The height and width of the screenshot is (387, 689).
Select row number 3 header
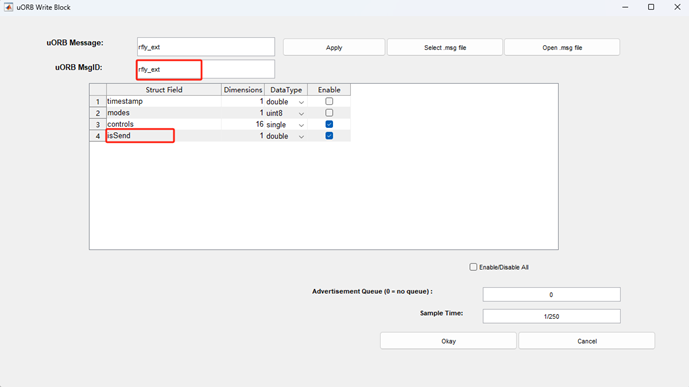coord(98,124)
